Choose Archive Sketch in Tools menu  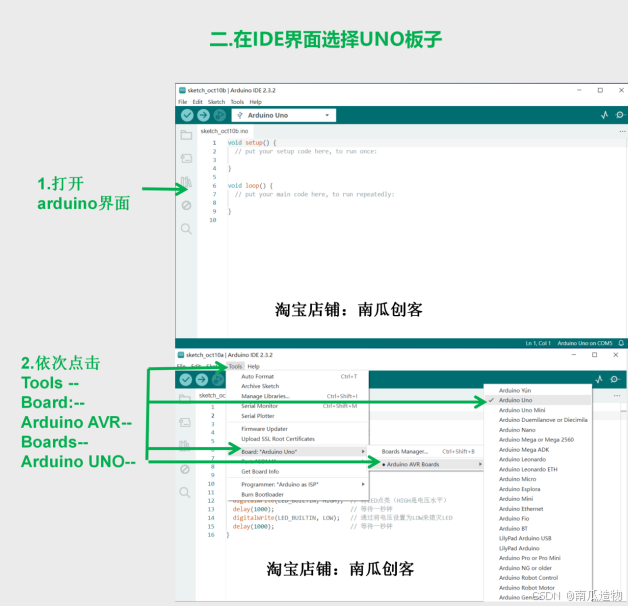(297, 386)
